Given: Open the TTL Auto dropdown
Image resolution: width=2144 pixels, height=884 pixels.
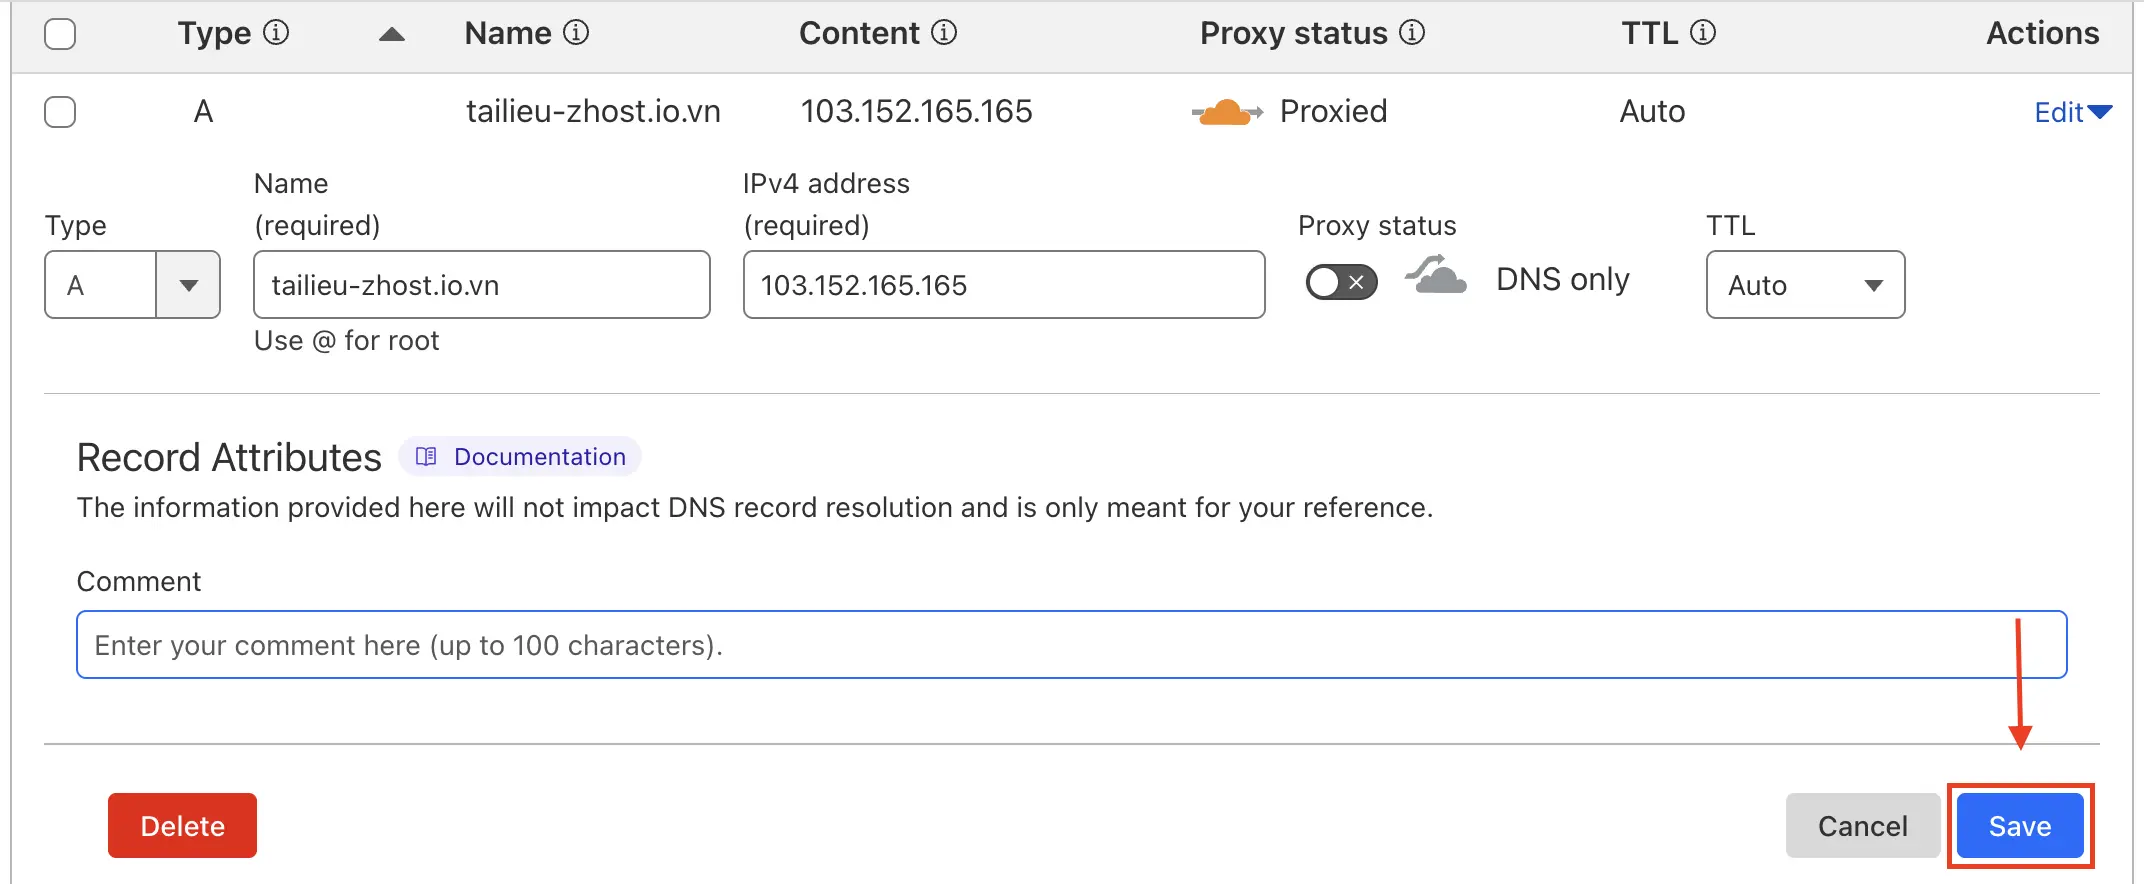Looking at the screenshot, I should [x=1805, y=285].
